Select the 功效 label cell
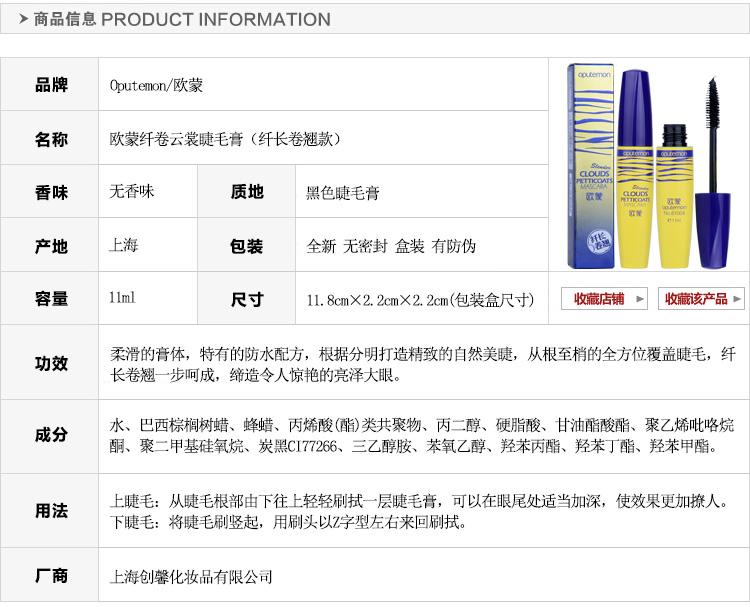The image size is (750, 607). [50, 363]
